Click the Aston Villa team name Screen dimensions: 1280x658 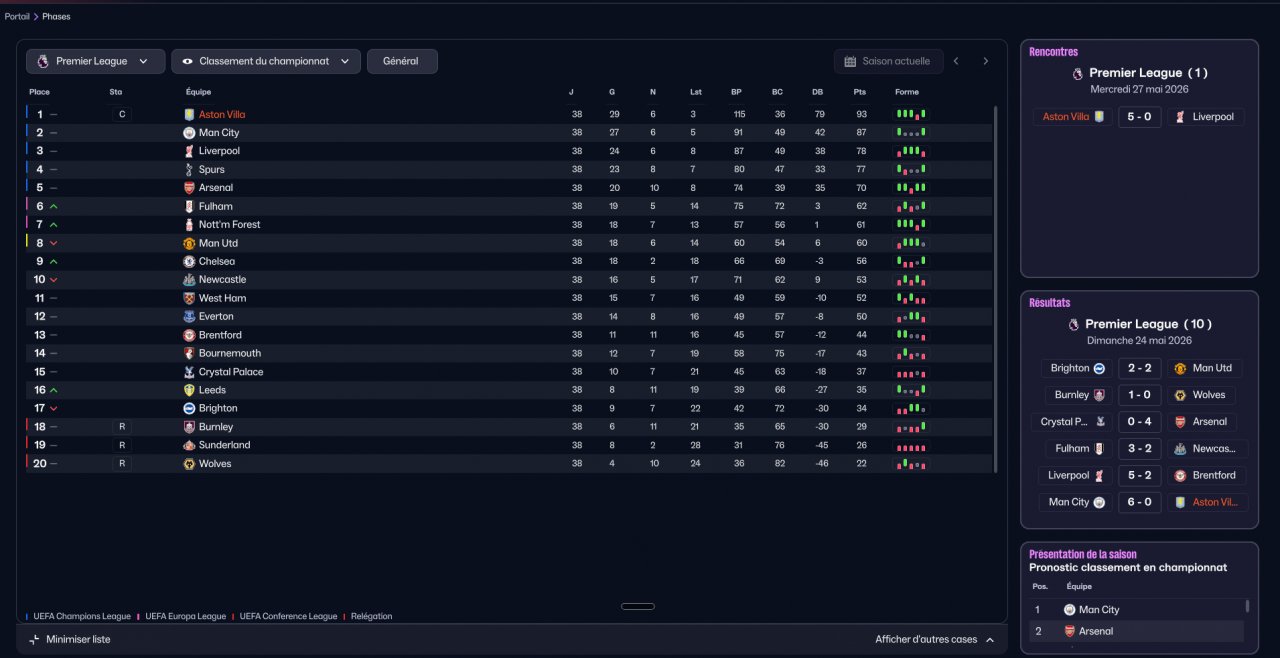222,115
